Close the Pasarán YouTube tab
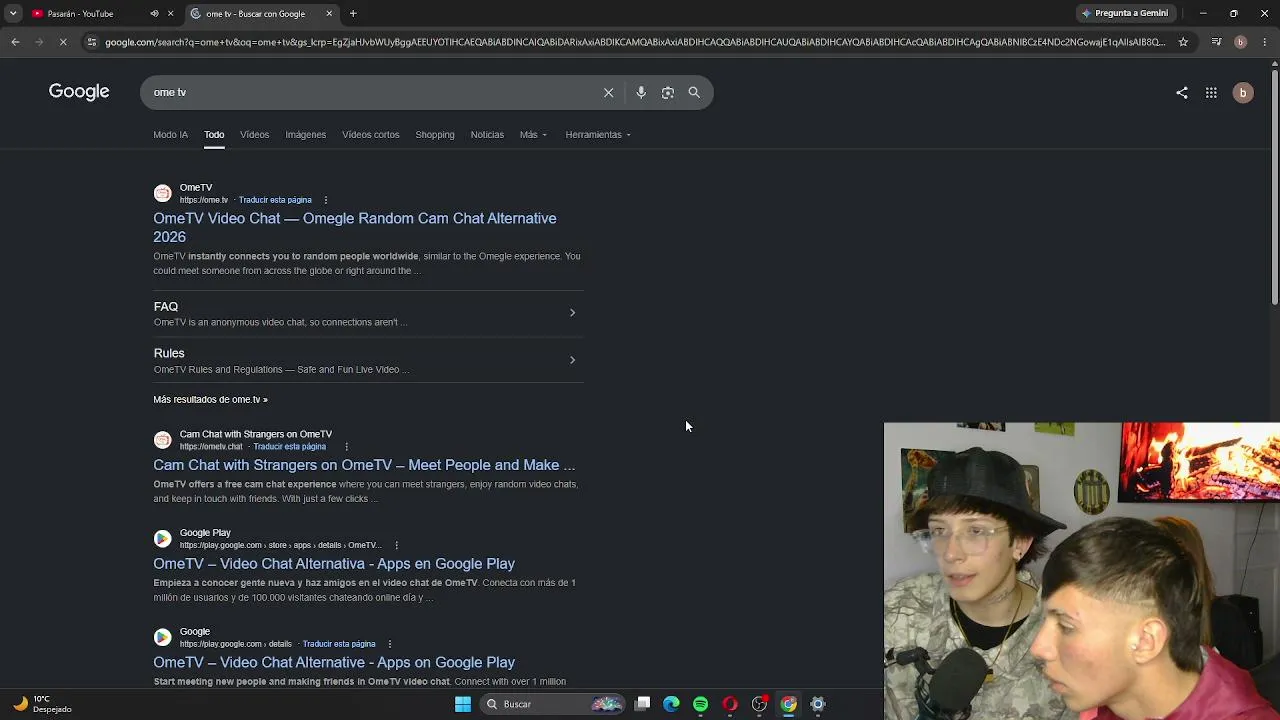This screenshot has height=720, width=1280. point(170,14)
